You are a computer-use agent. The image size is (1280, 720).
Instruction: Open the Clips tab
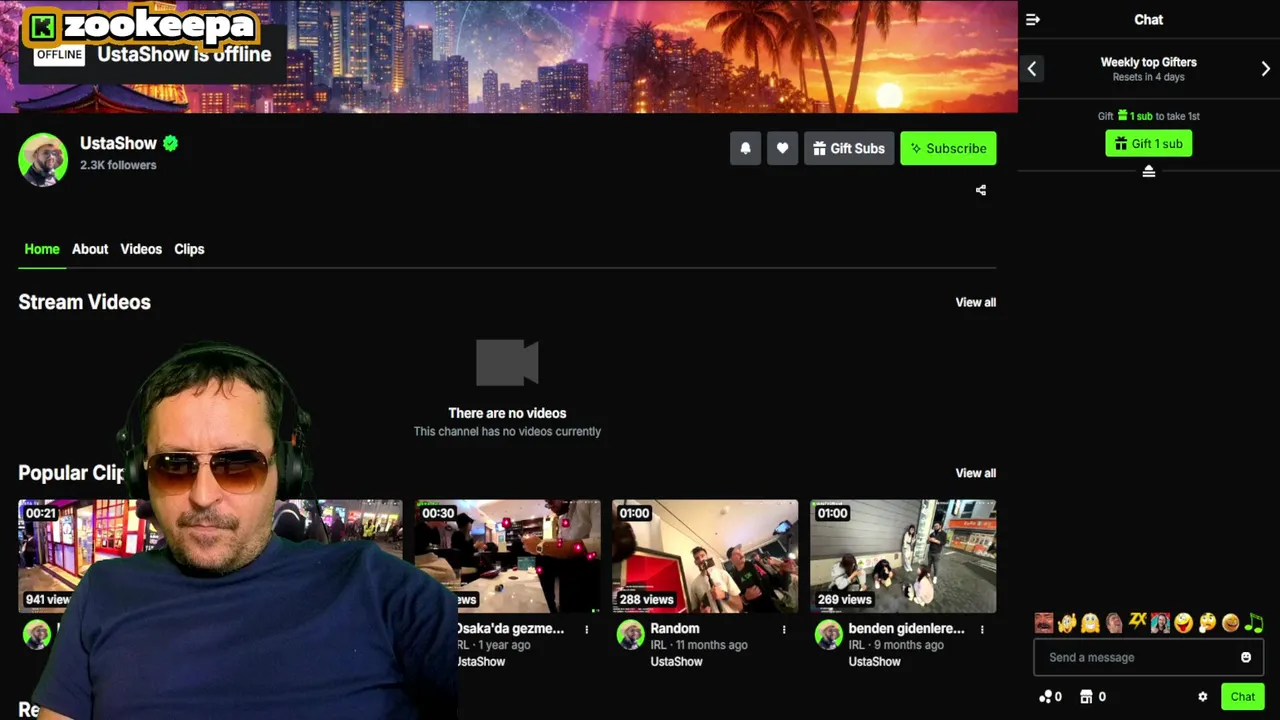[x=189, y=249]
